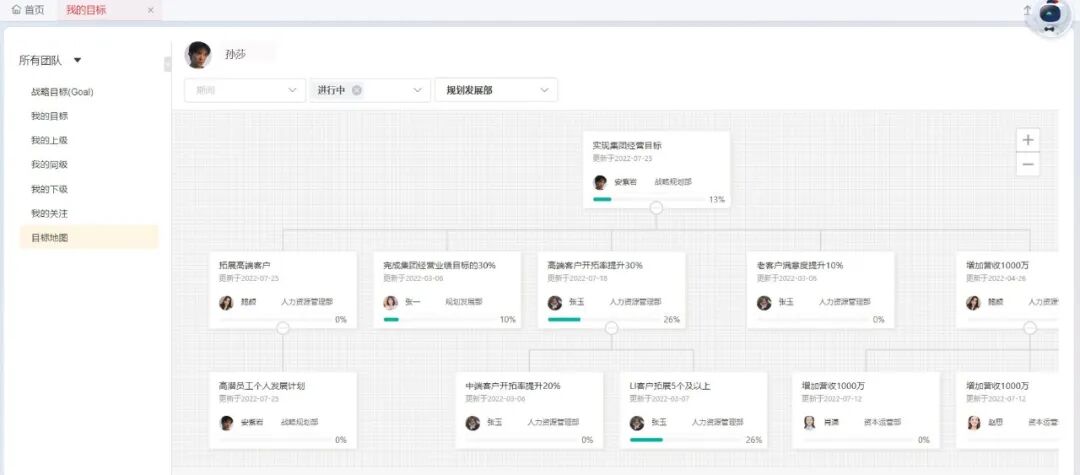Open the 规划发展部 department dropdown

pos(496,90)
